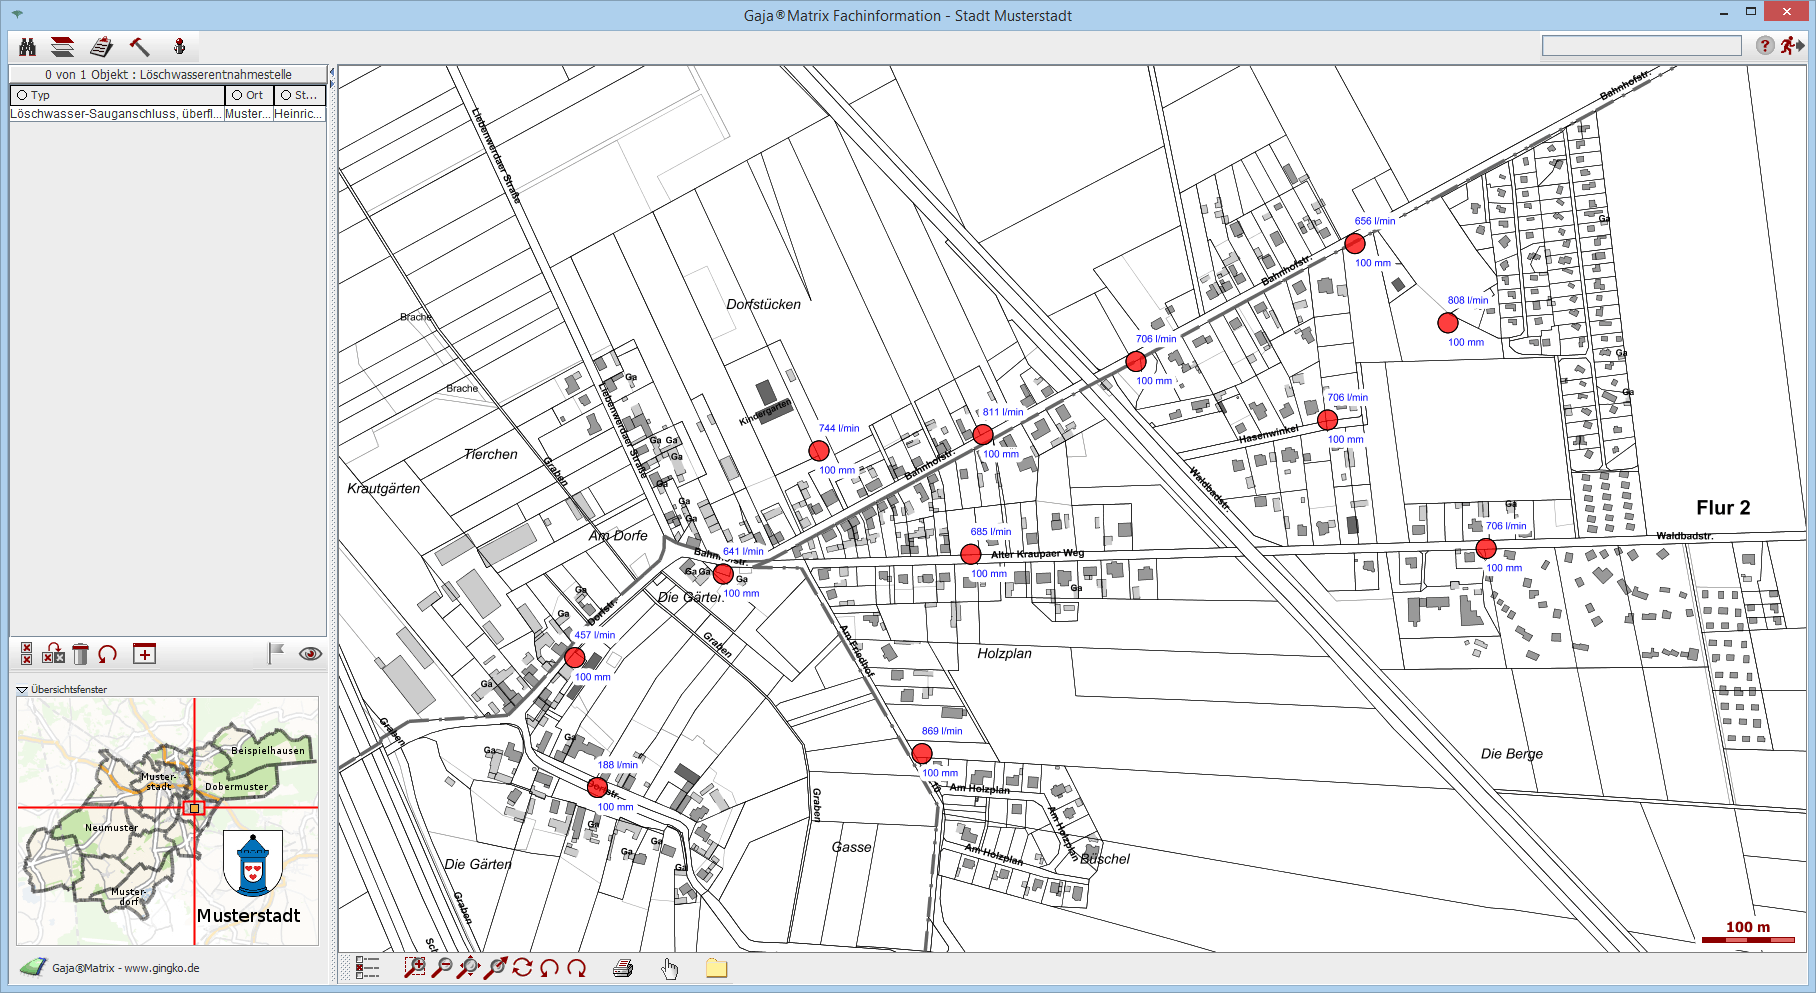Screen dimensions: 1816x993
Task: Select the hammer tool icon
Action: (139, 47)
